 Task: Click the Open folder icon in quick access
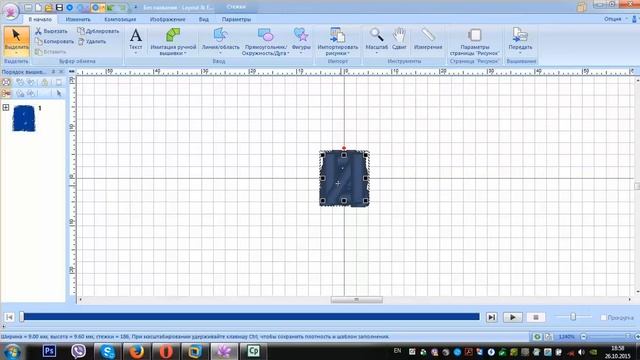click(x=49, y=7)
